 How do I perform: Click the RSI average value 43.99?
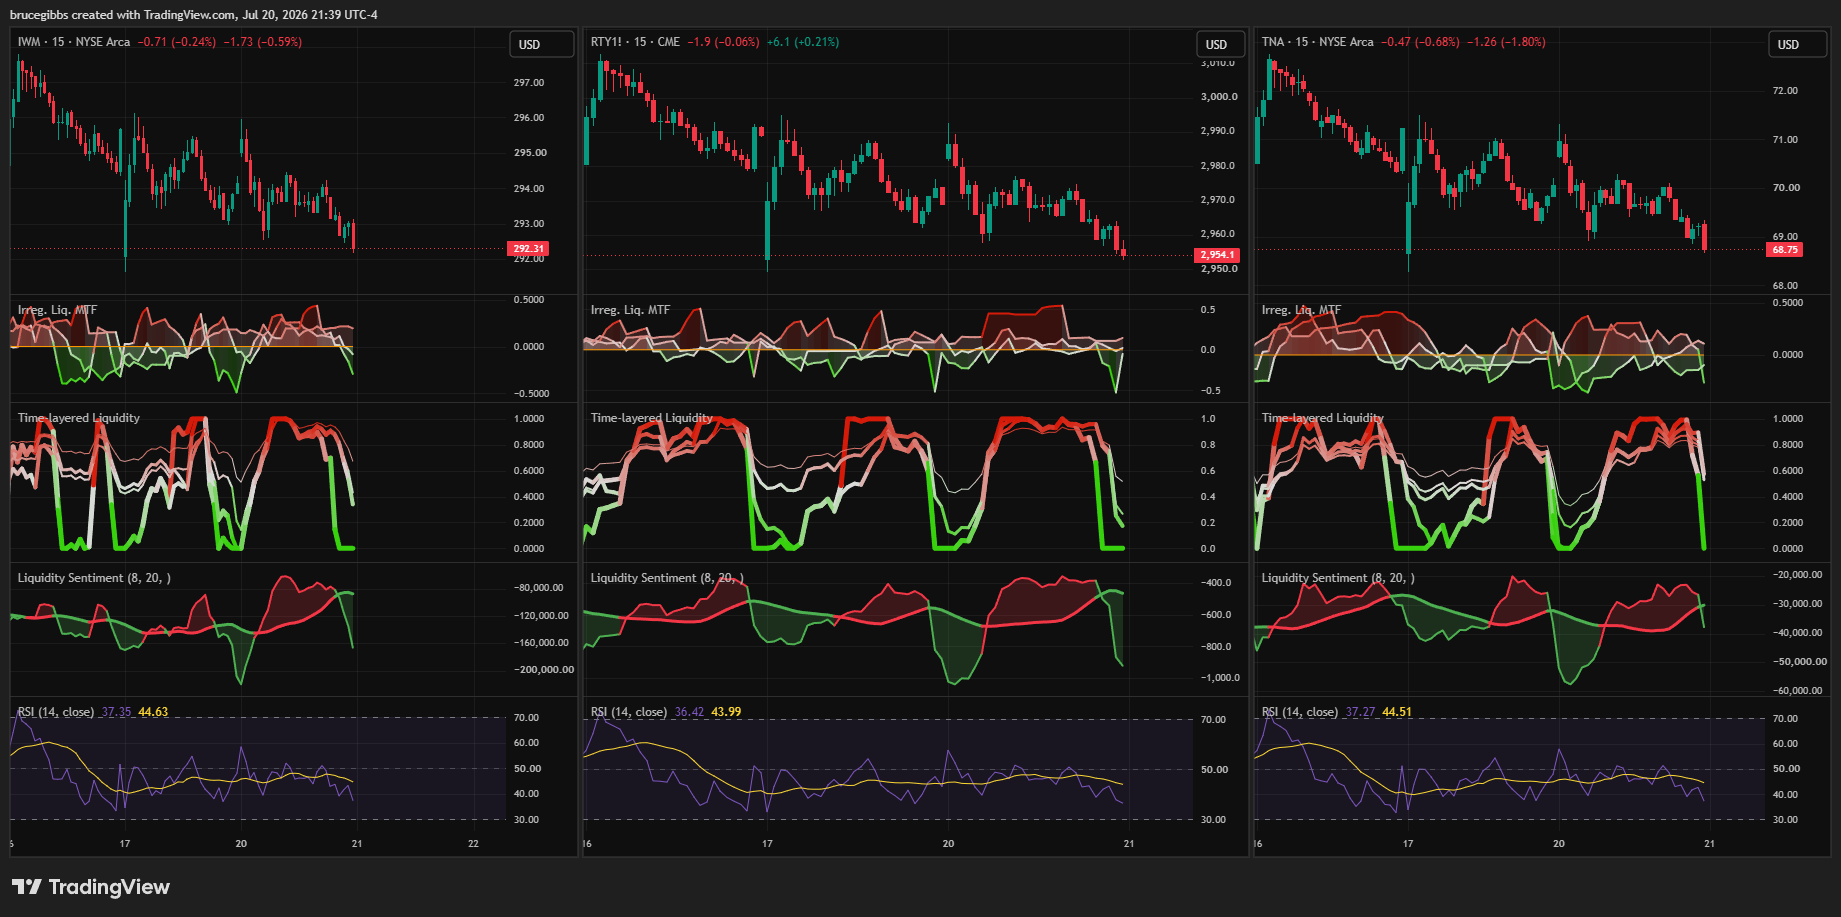tap(726, 712)
